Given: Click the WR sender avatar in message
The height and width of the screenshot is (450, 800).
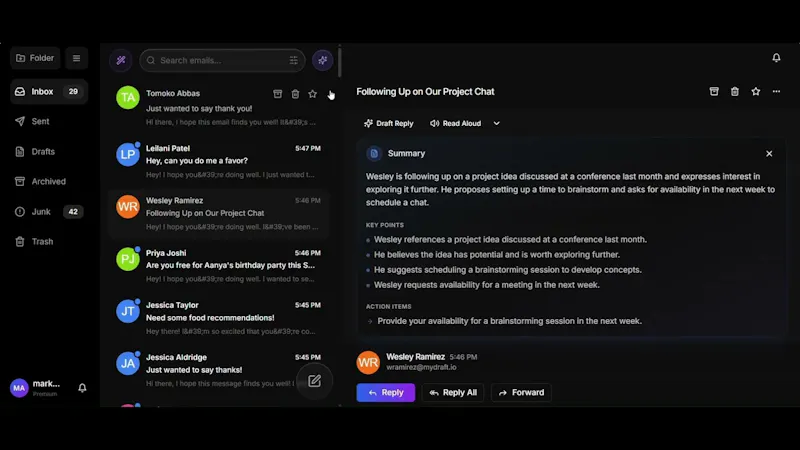Looking at the screenshot, I should tap(368, 363).
